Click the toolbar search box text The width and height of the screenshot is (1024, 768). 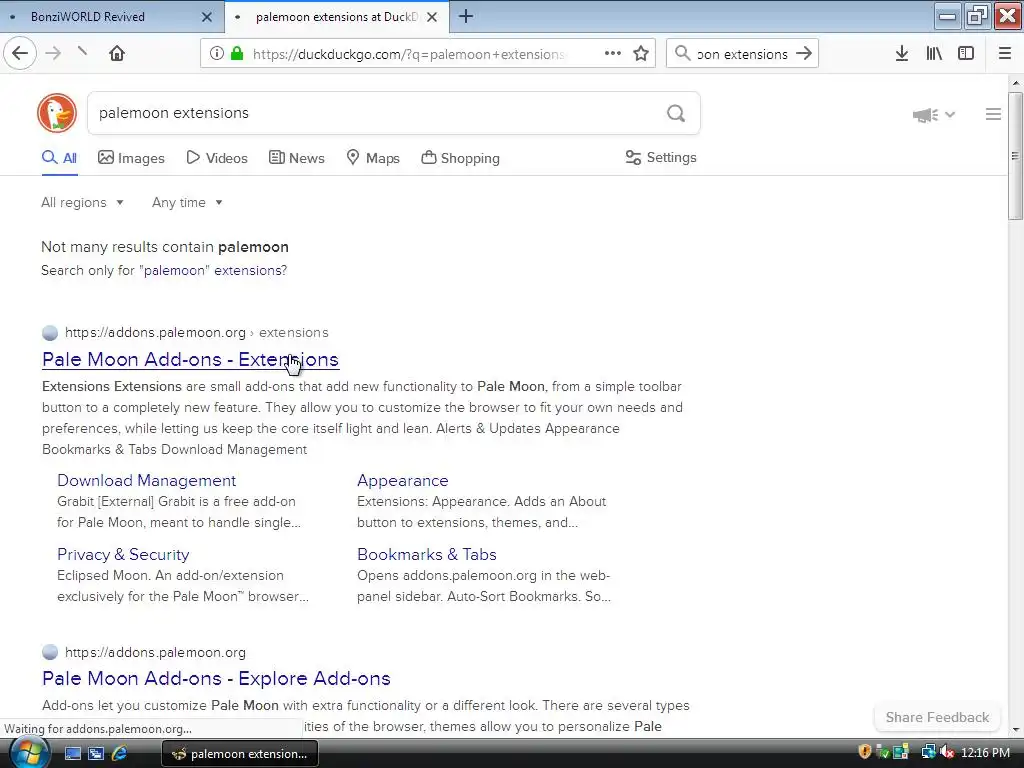[x=743, y=54]
